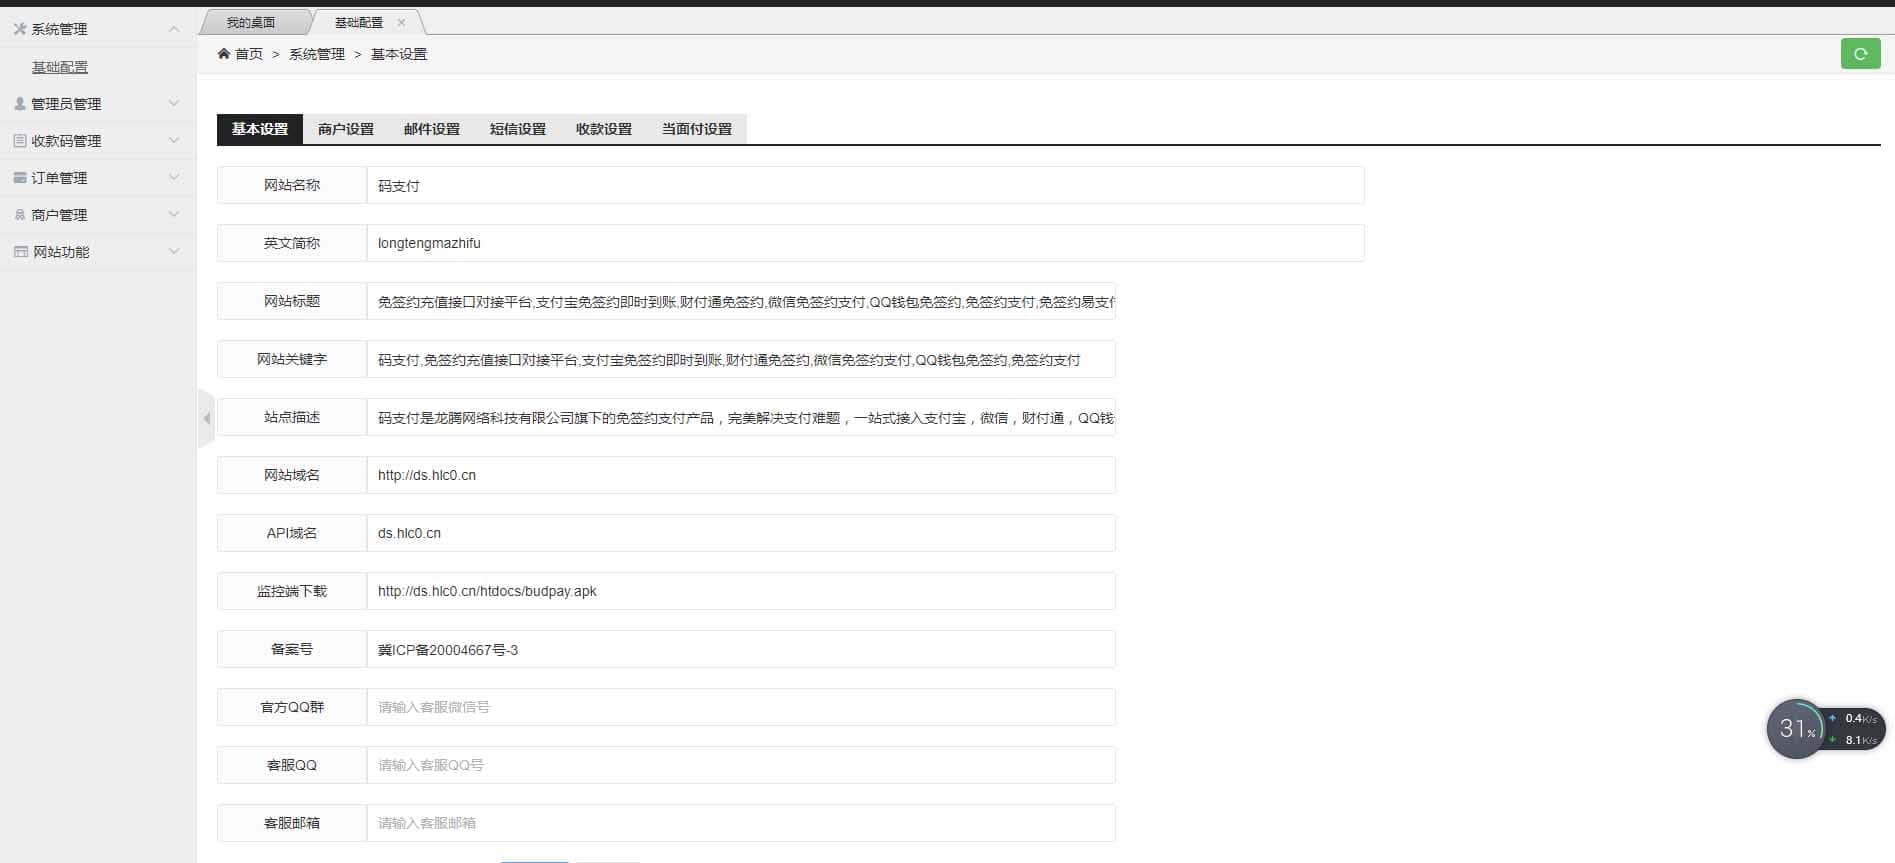Open the 我的桌面 page tab

pos(250,22)
